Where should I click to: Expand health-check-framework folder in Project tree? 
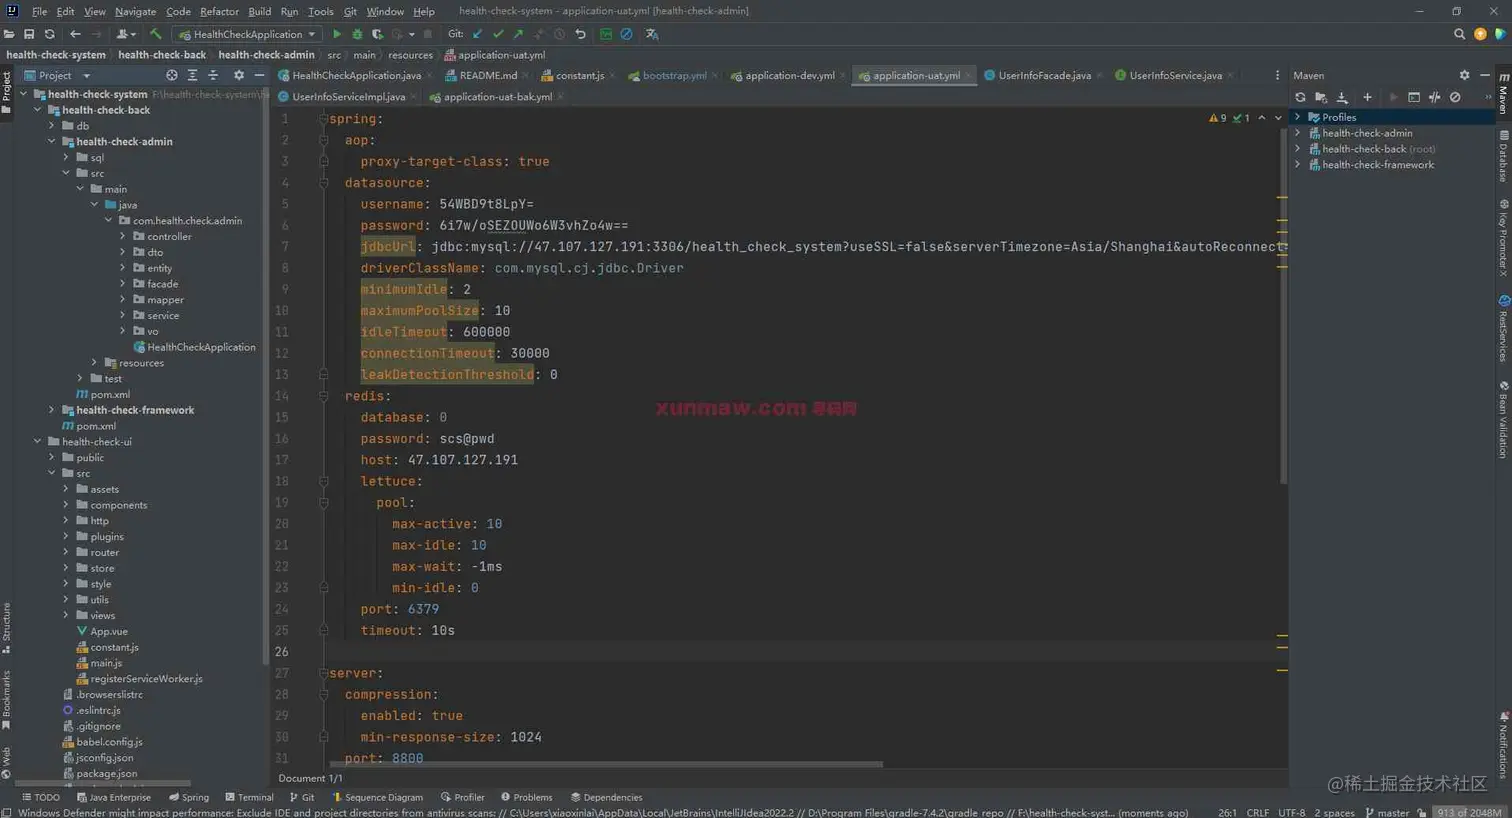click(x=52, y=410)
